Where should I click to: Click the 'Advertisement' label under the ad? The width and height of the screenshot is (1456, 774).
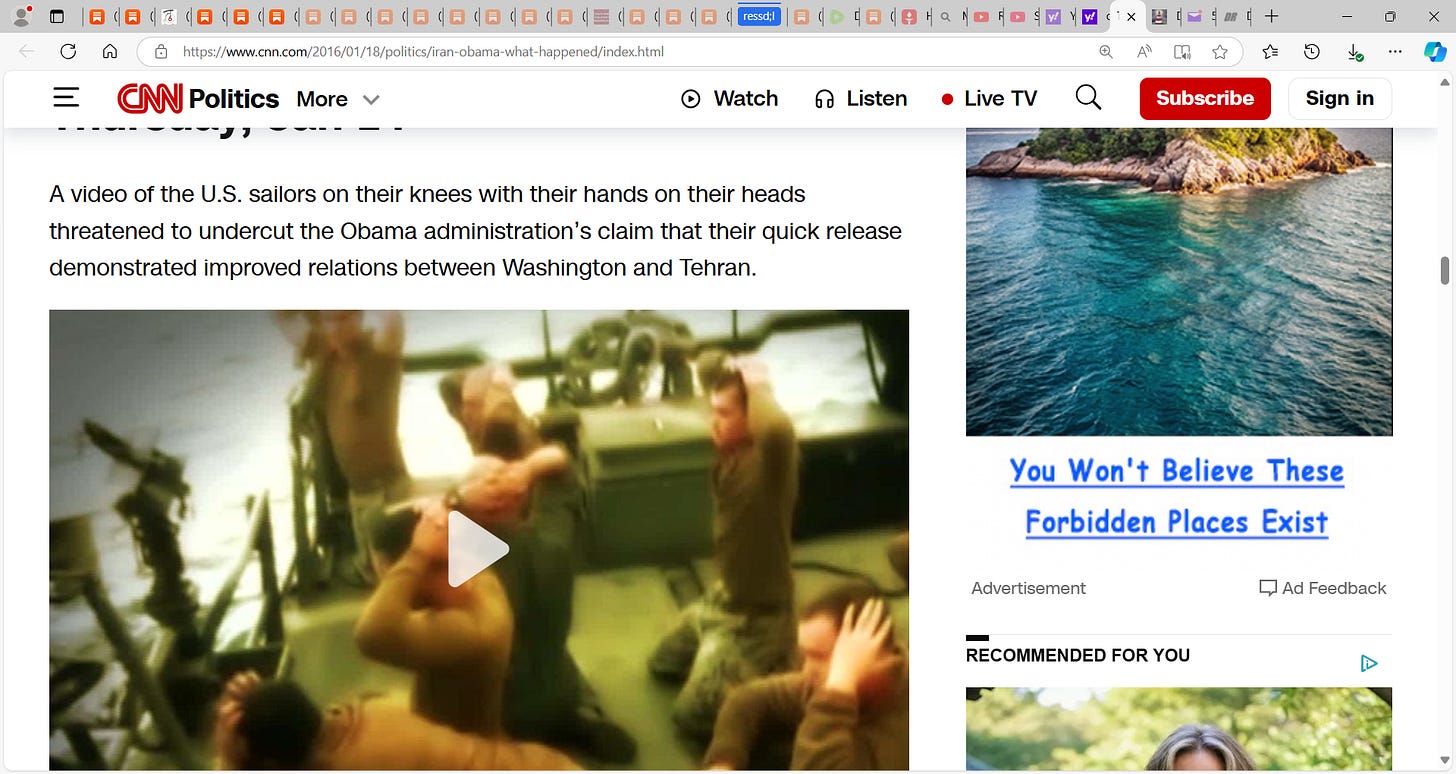[x=1028, y=588]
